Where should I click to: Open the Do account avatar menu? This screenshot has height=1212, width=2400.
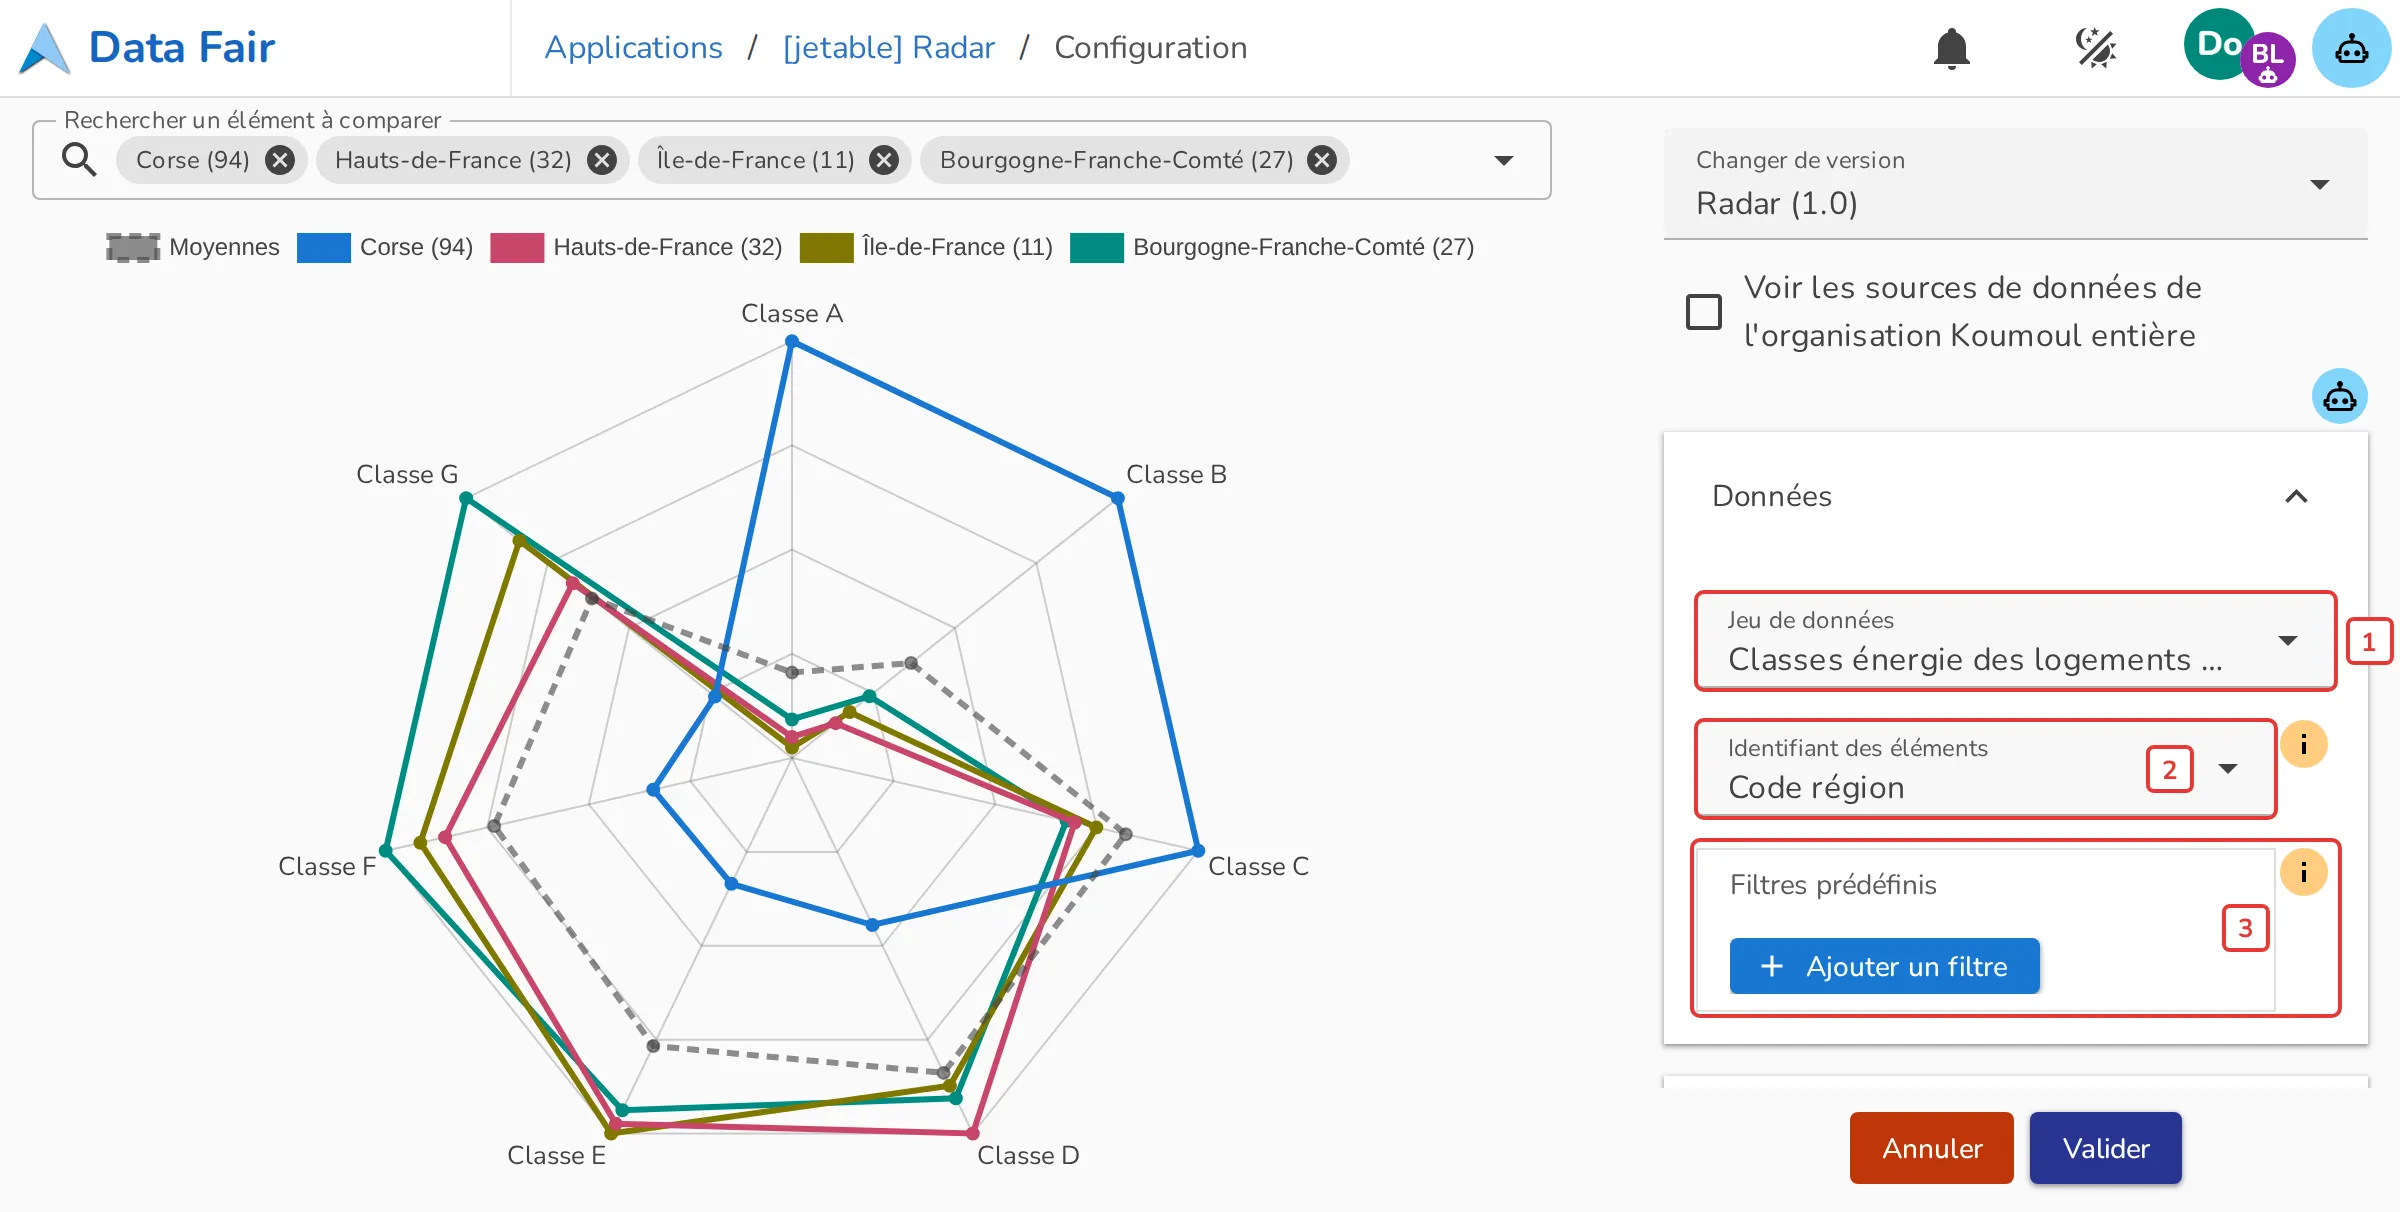[x=2217, y=44]
